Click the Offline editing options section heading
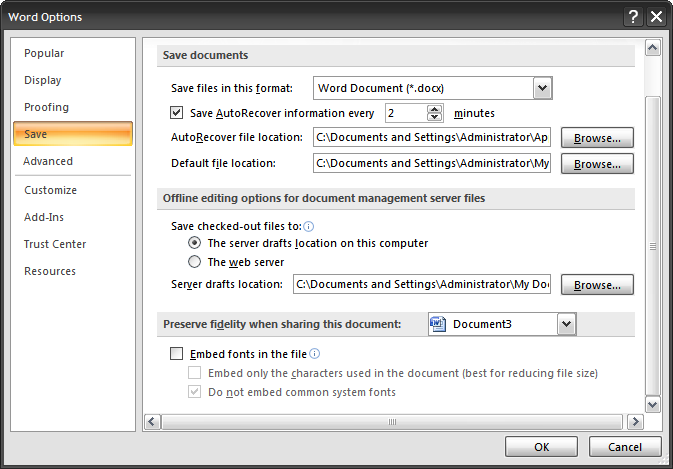 pos(324,198)
